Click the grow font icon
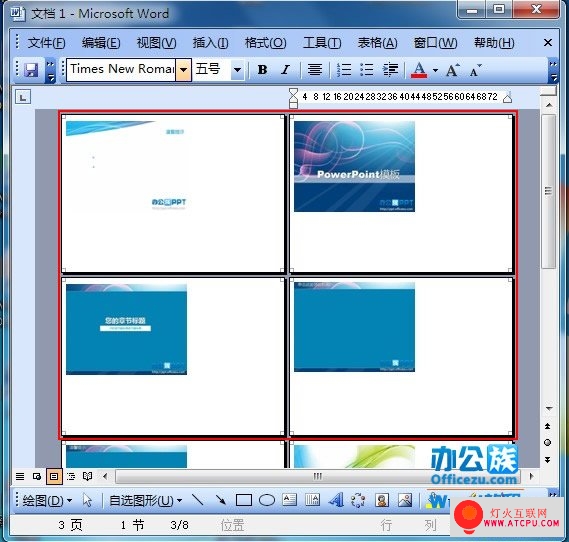Image resolution: width=569 pixels, height=542 pixels. [452, 70]
